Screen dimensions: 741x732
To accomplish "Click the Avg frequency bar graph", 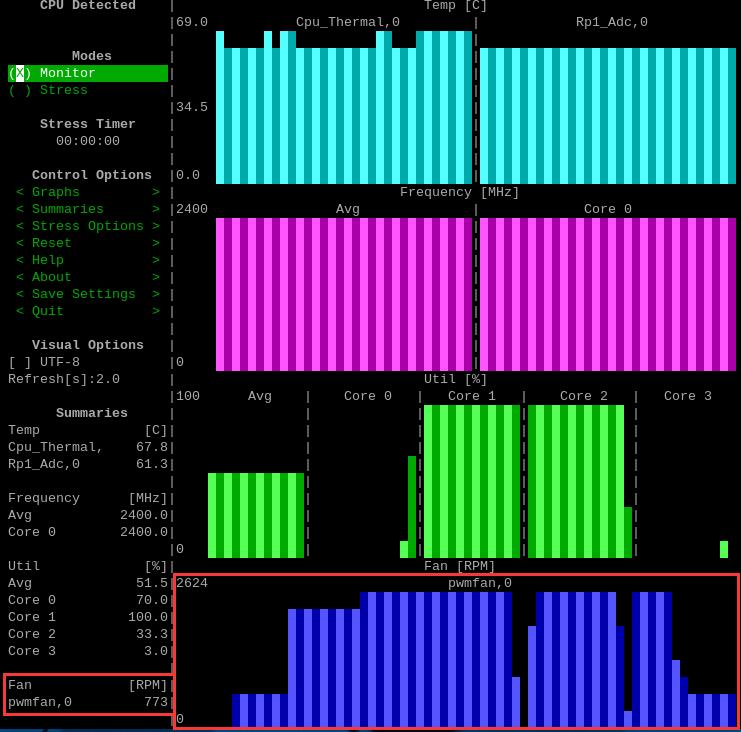I will coord(343,294).
